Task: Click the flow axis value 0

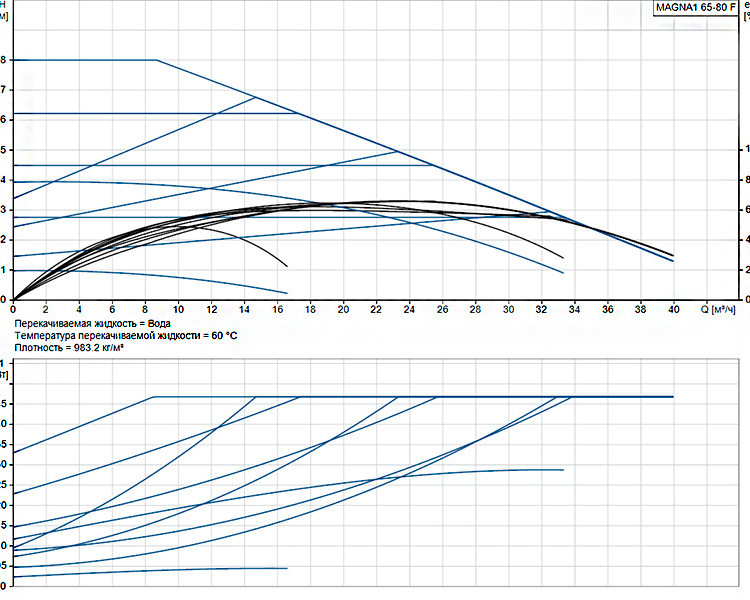Action: click(13, 310)
